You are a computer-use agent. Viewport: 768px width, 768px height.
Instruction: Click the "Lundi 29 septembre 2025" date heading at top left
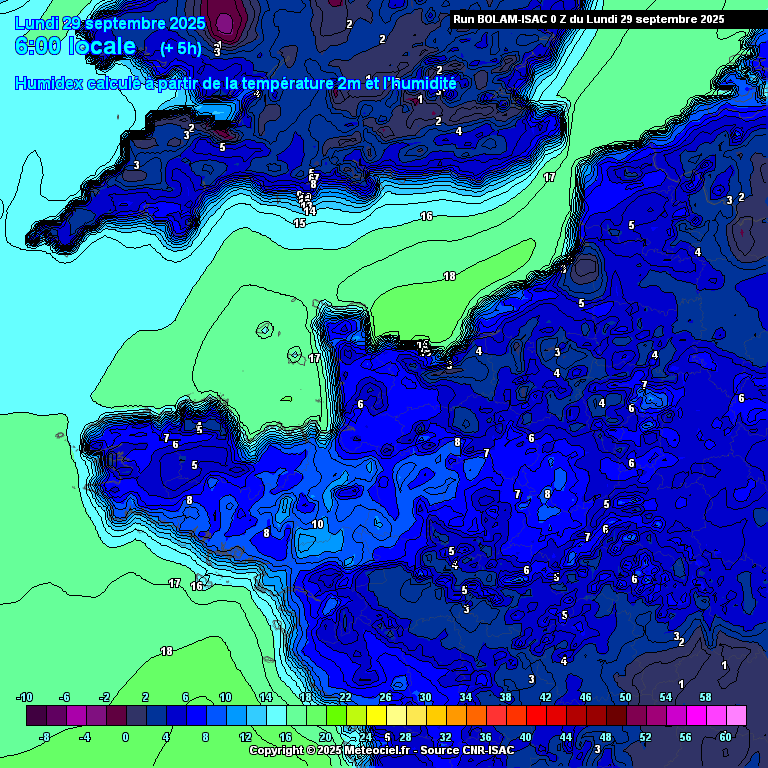pyautogui.click(x=110, y=23)
